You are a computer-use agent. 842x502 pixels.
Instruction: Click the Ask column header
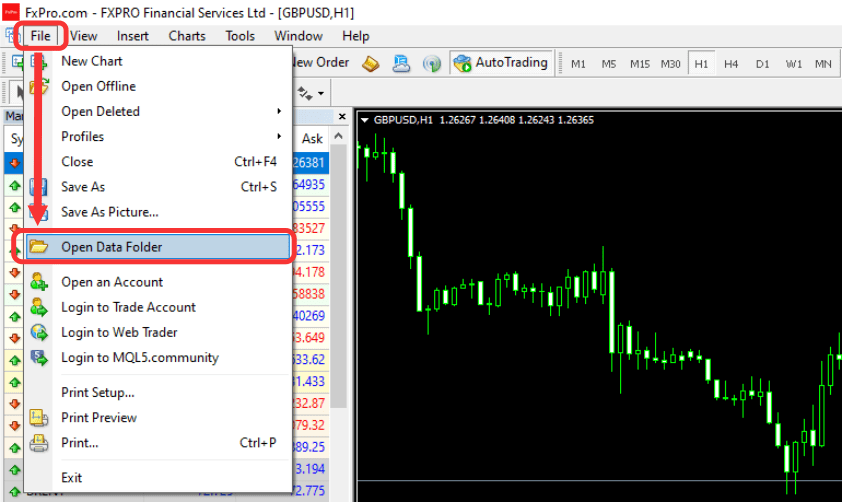312,139
